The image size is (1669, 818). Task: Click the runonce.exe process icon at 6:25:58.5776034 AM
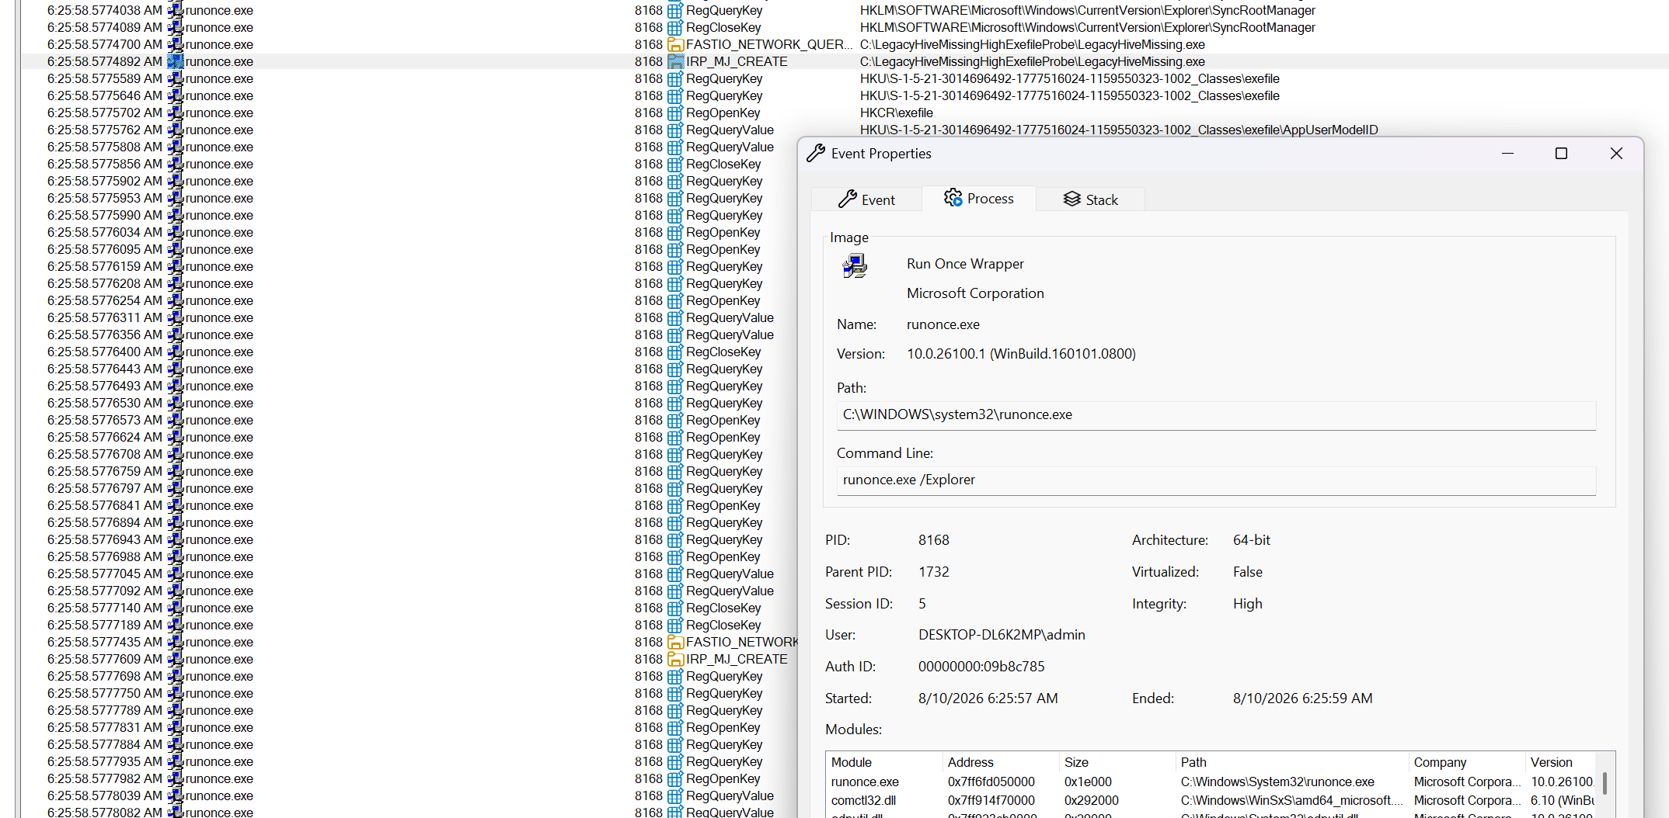pos(175,232)
